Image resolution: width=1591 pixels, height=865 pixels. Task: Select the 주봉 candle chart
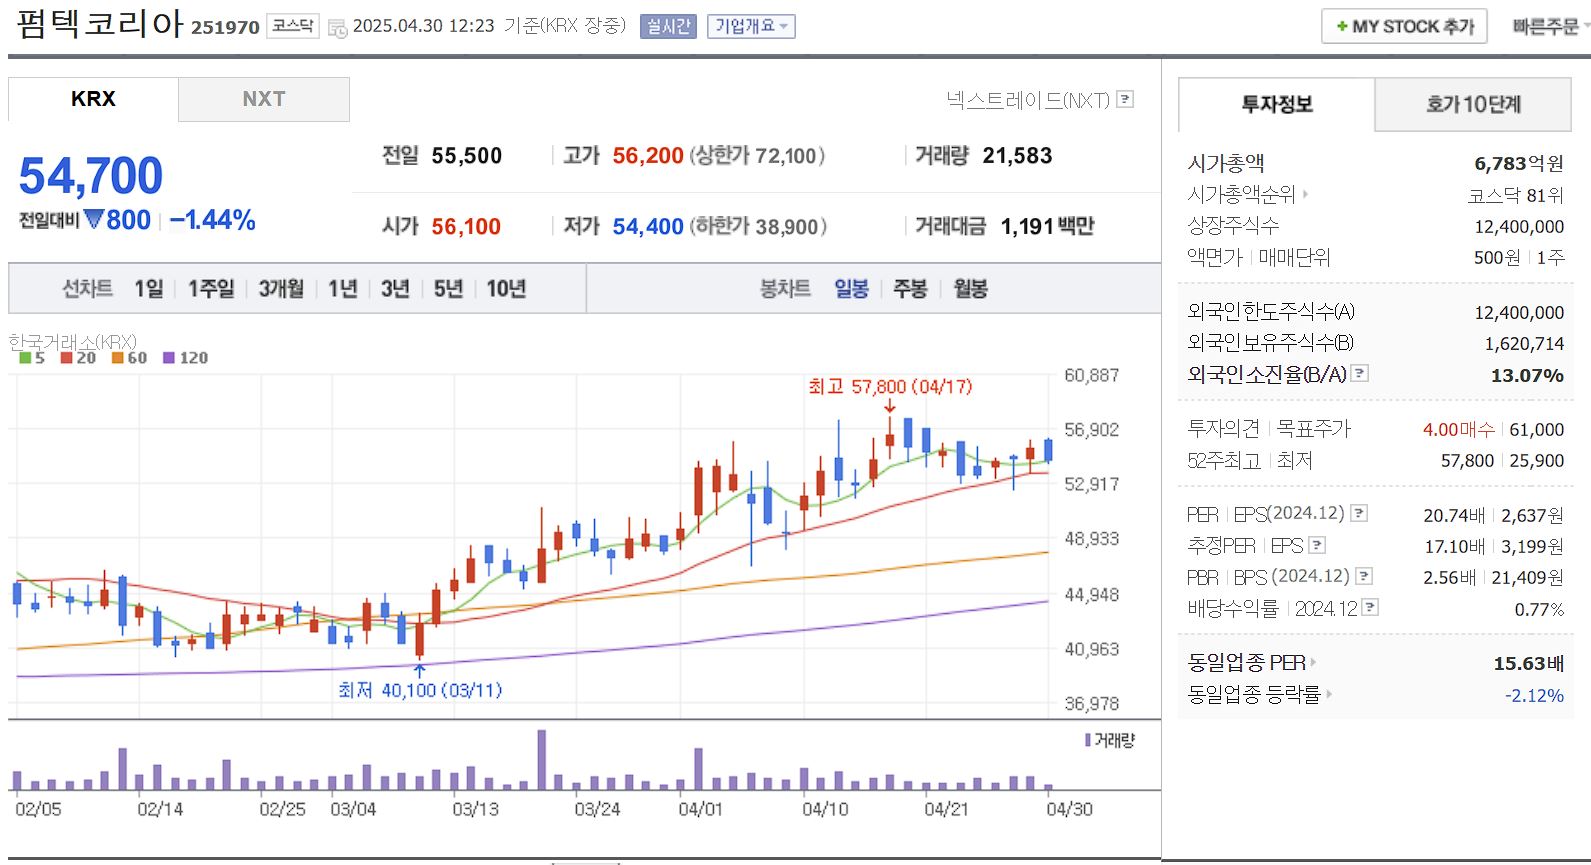(x=910, y=289)
